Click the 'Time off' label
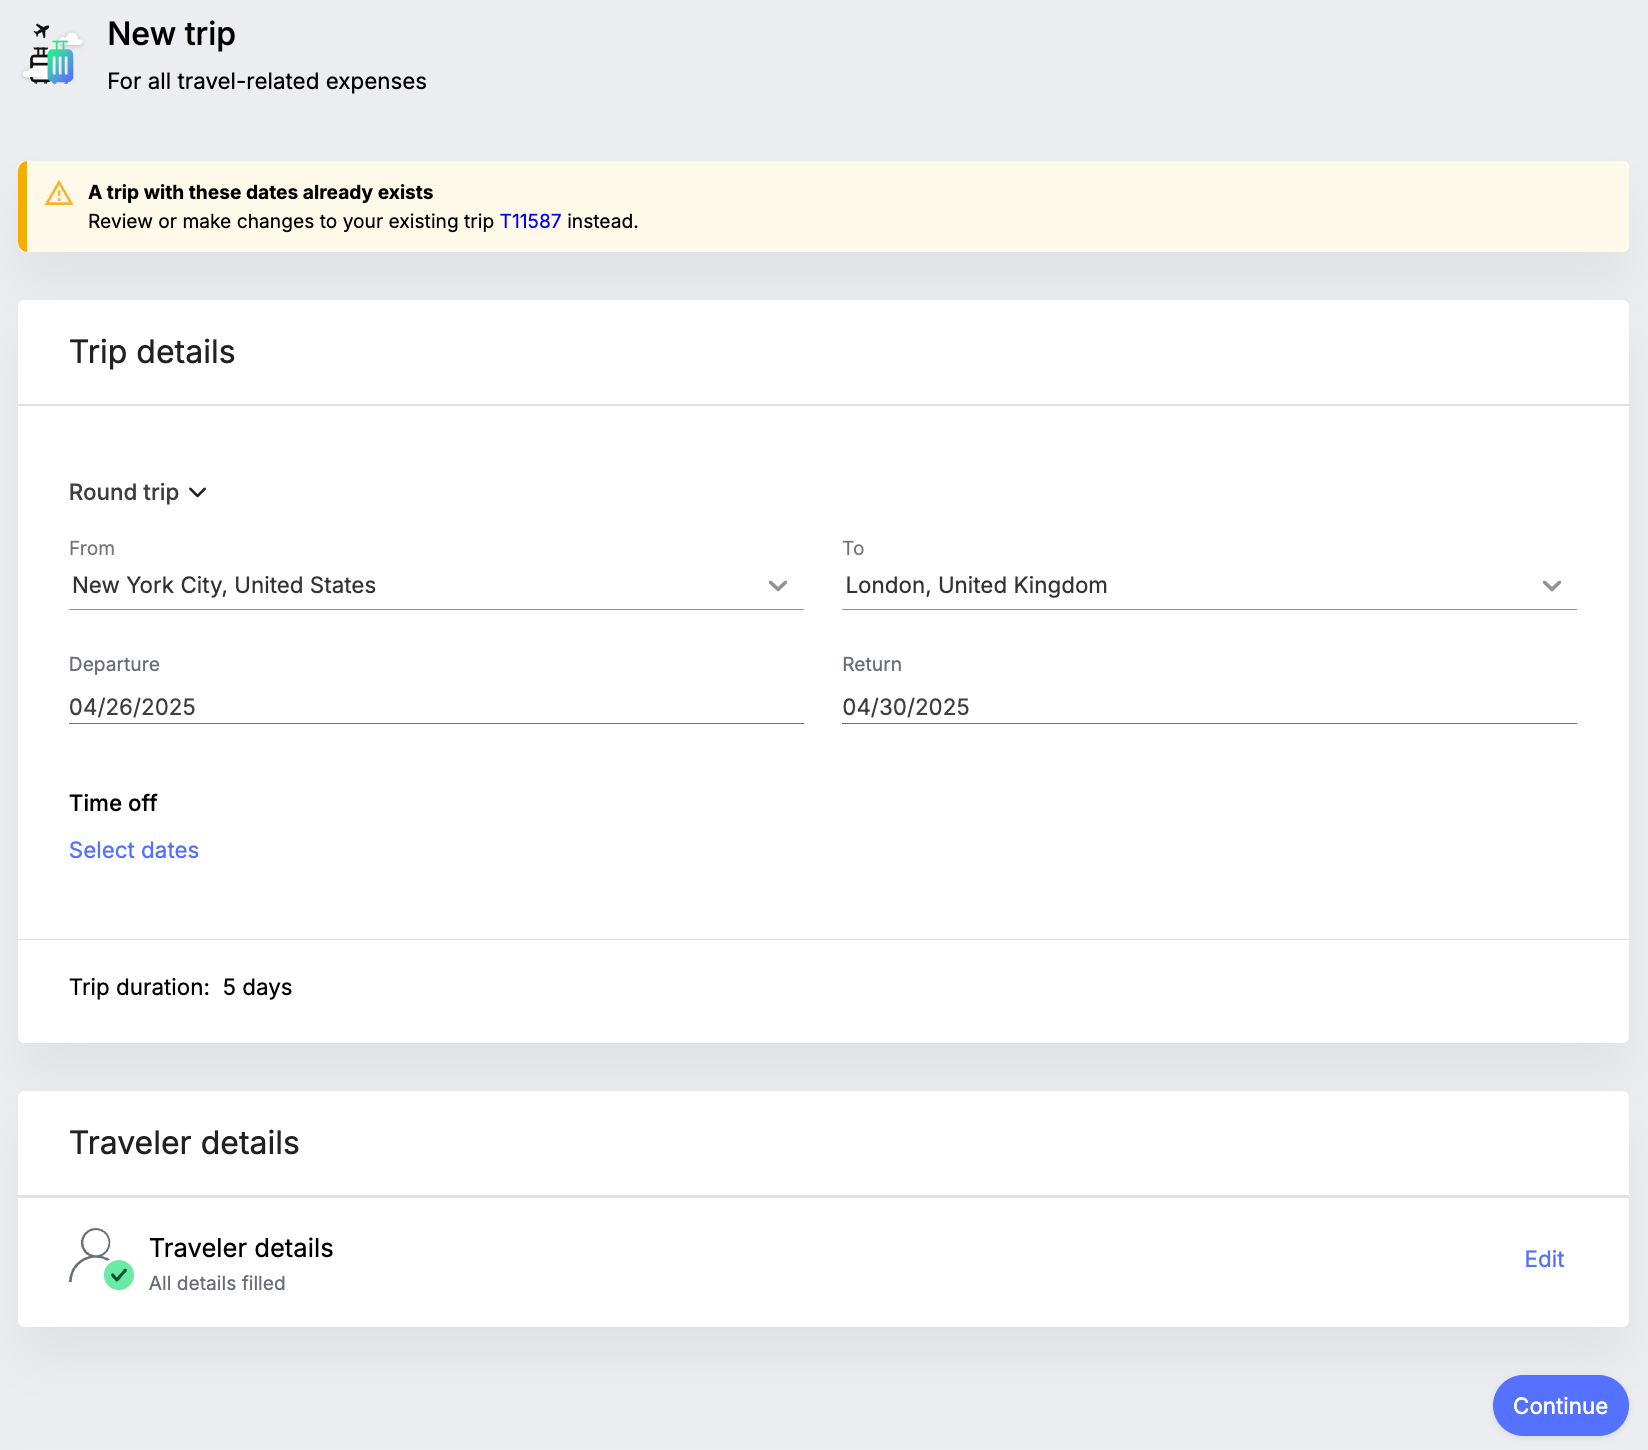 click(113, 803)
